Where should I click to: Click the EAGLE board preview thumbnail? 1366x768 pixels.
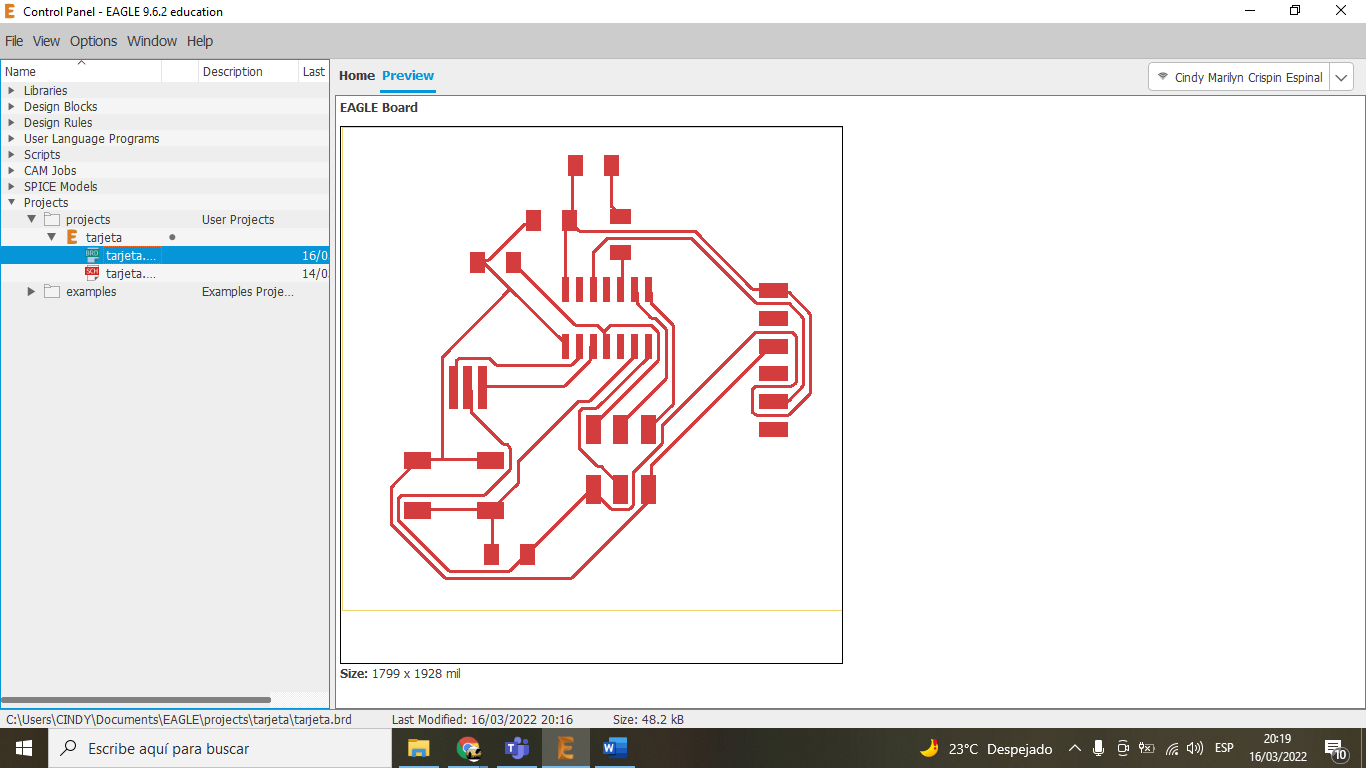point(591,394)
